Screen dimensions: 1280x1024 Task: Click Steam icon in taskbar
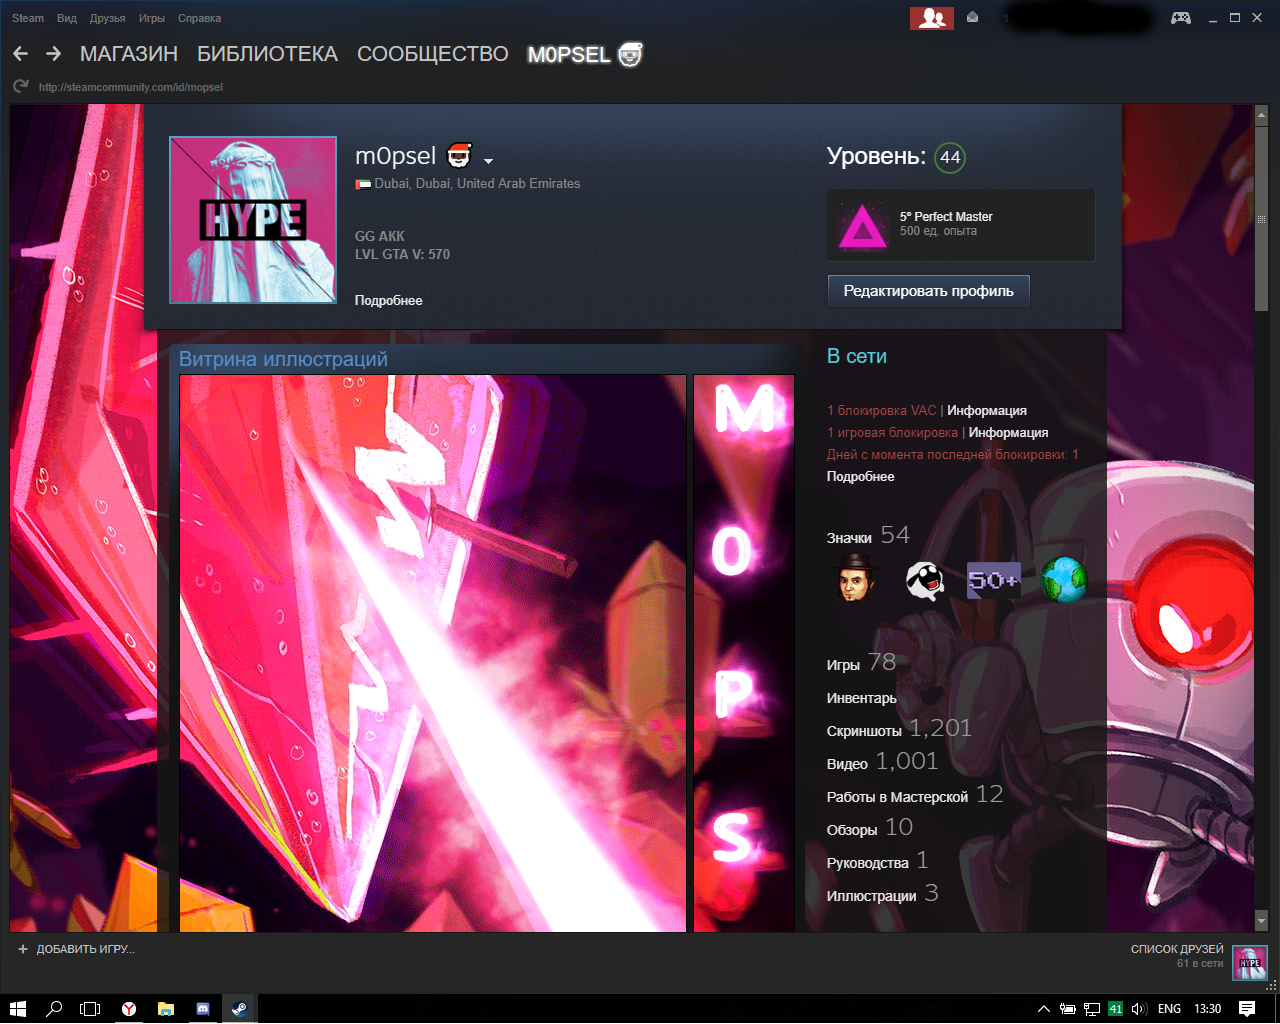[x=240, y=1009]
